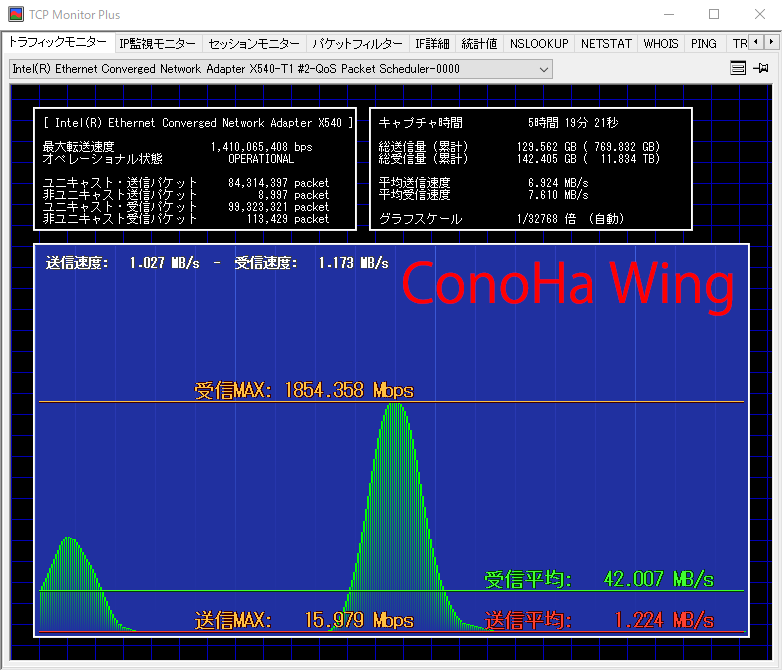Click the キャプチャ時間 capture statistics panel
Image resolution: width=783 pixels, height=671 pixels.
coord(531,170)
